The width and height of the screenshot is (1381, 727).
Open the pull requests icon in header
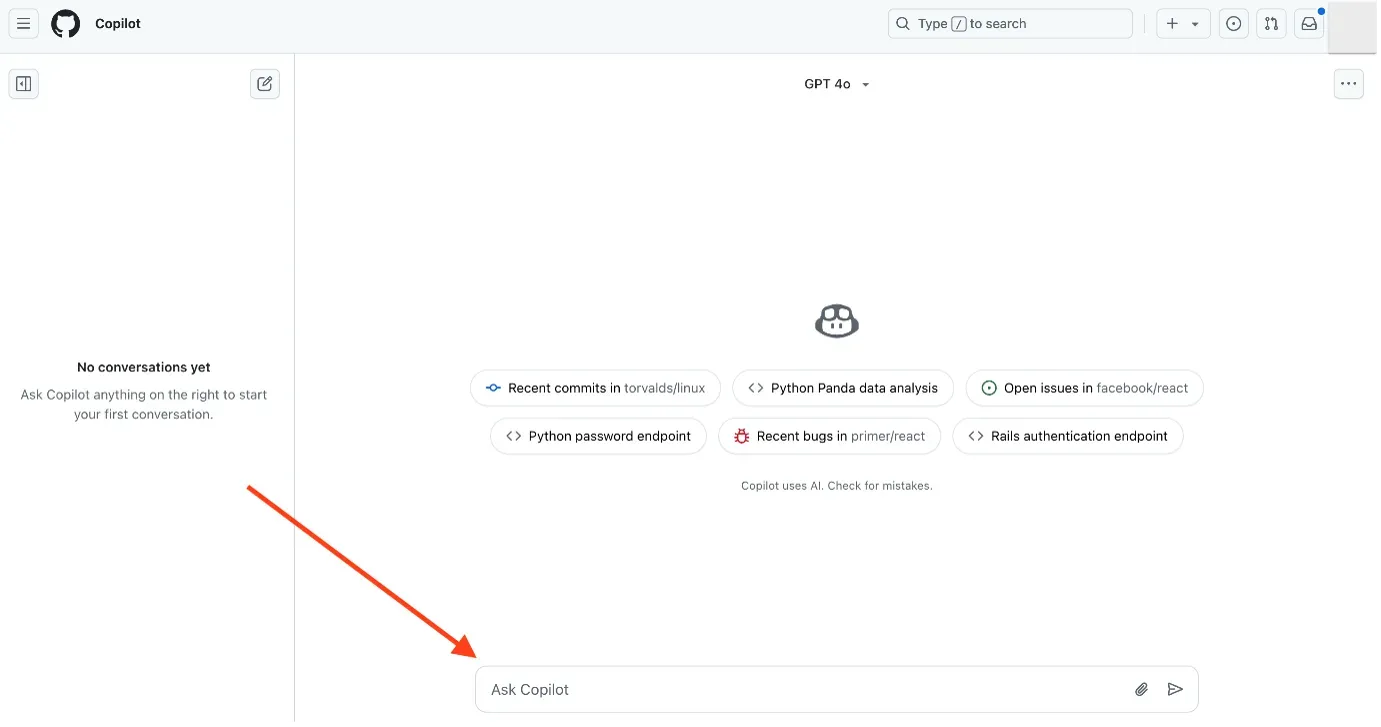click(1271, 24)
